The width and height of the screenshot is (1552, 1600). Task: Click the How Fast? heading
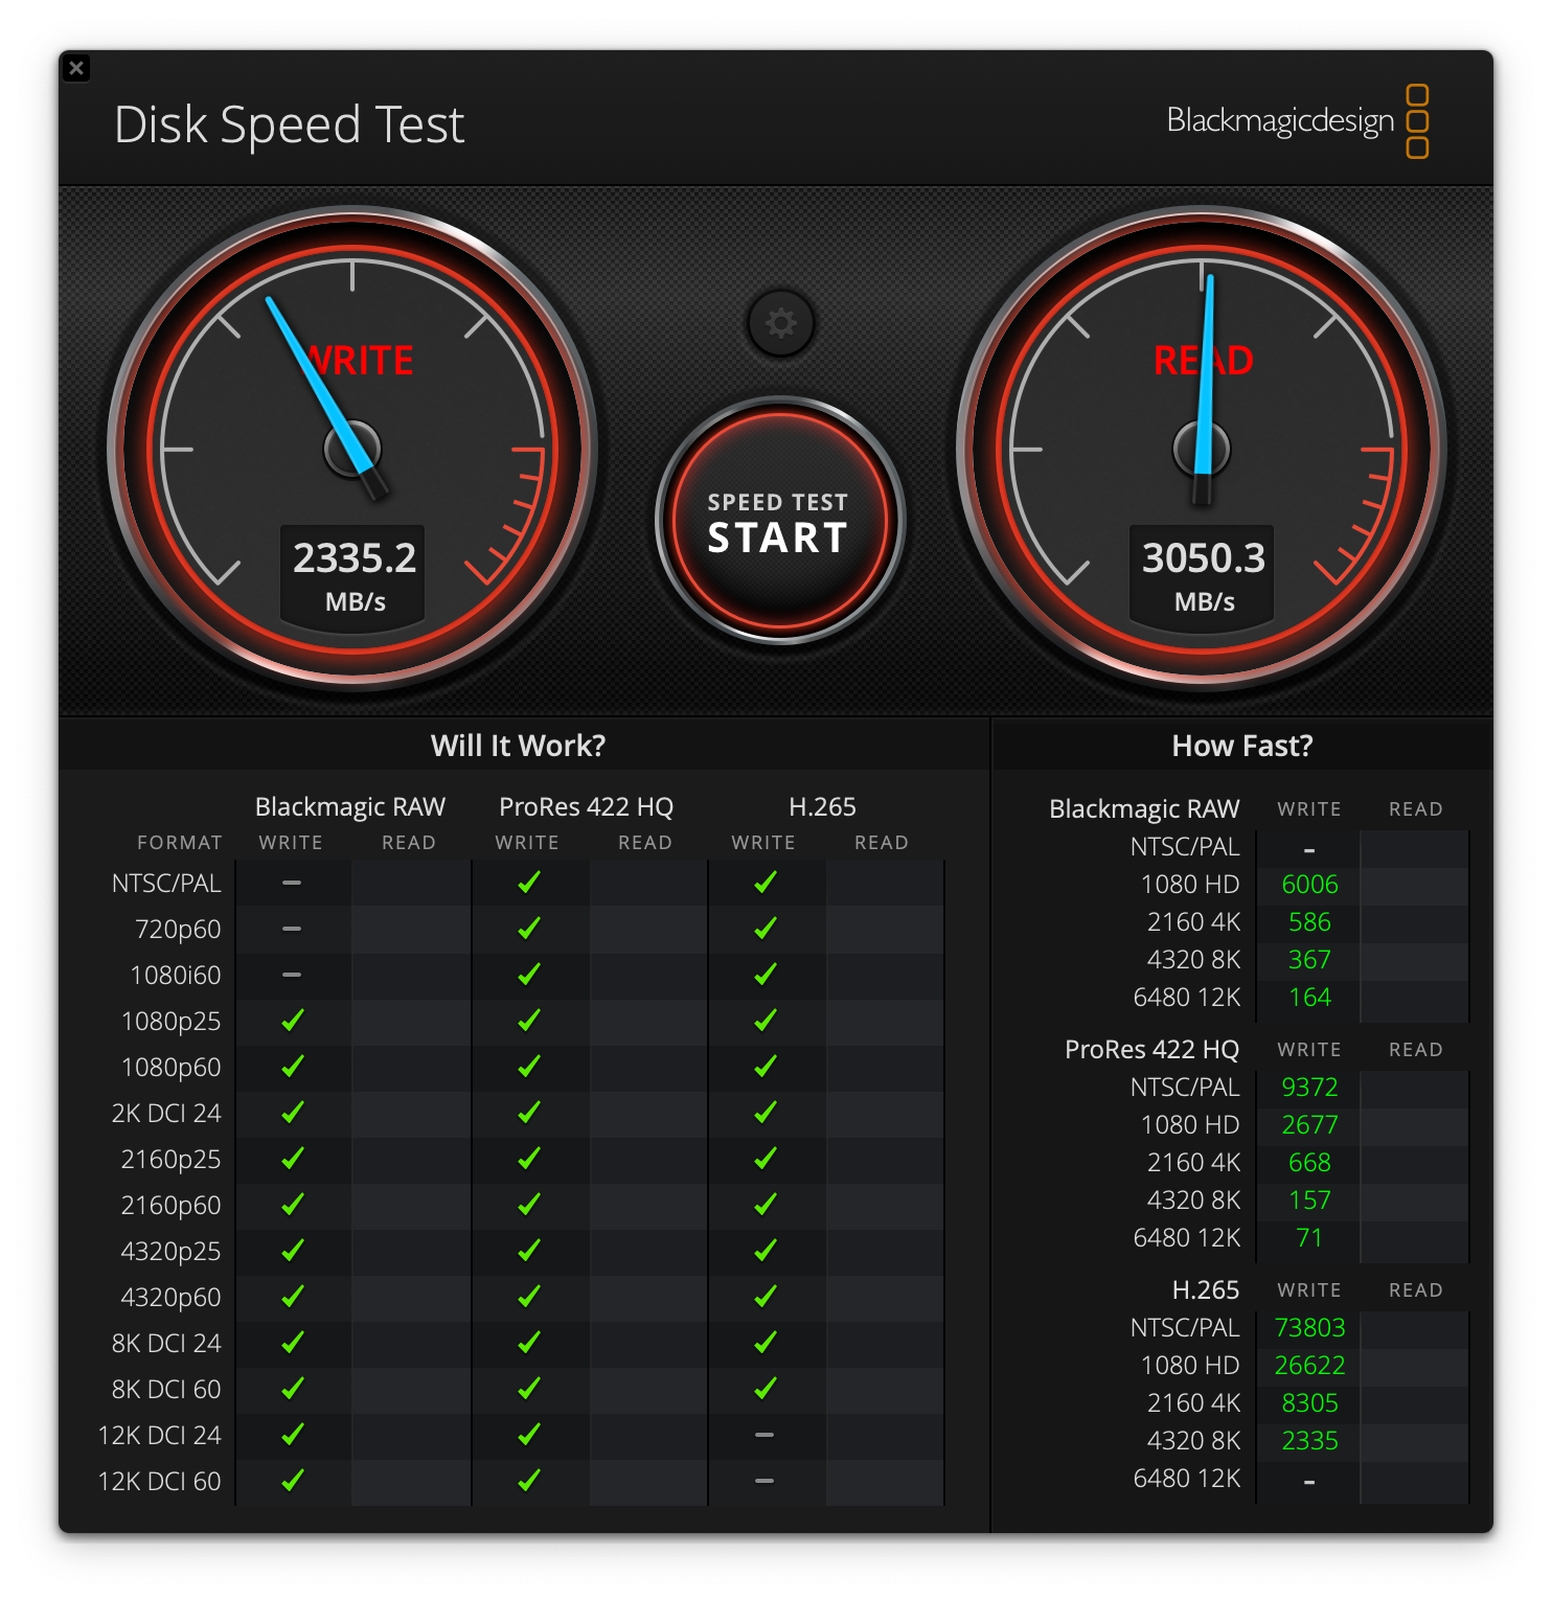point(1242,745)
